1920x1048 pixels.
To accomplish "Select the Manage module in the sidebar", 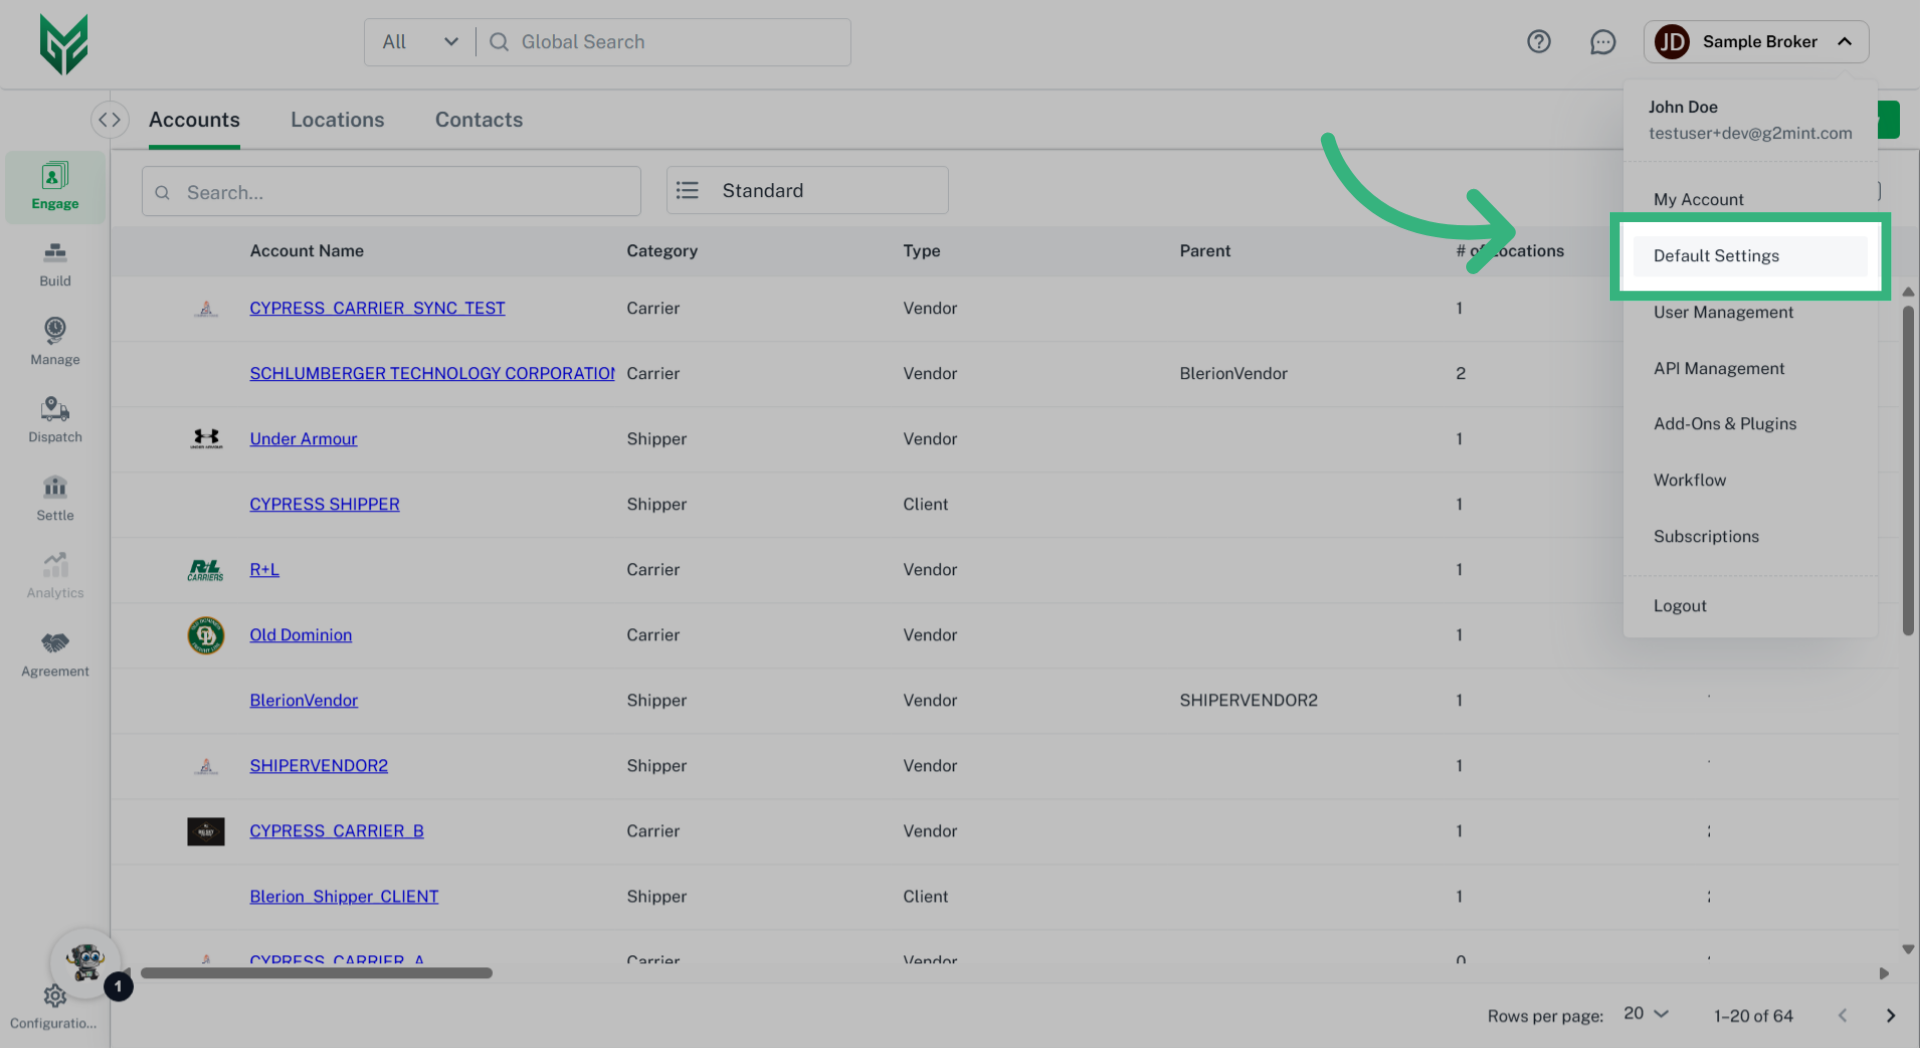I will [54, 340].
